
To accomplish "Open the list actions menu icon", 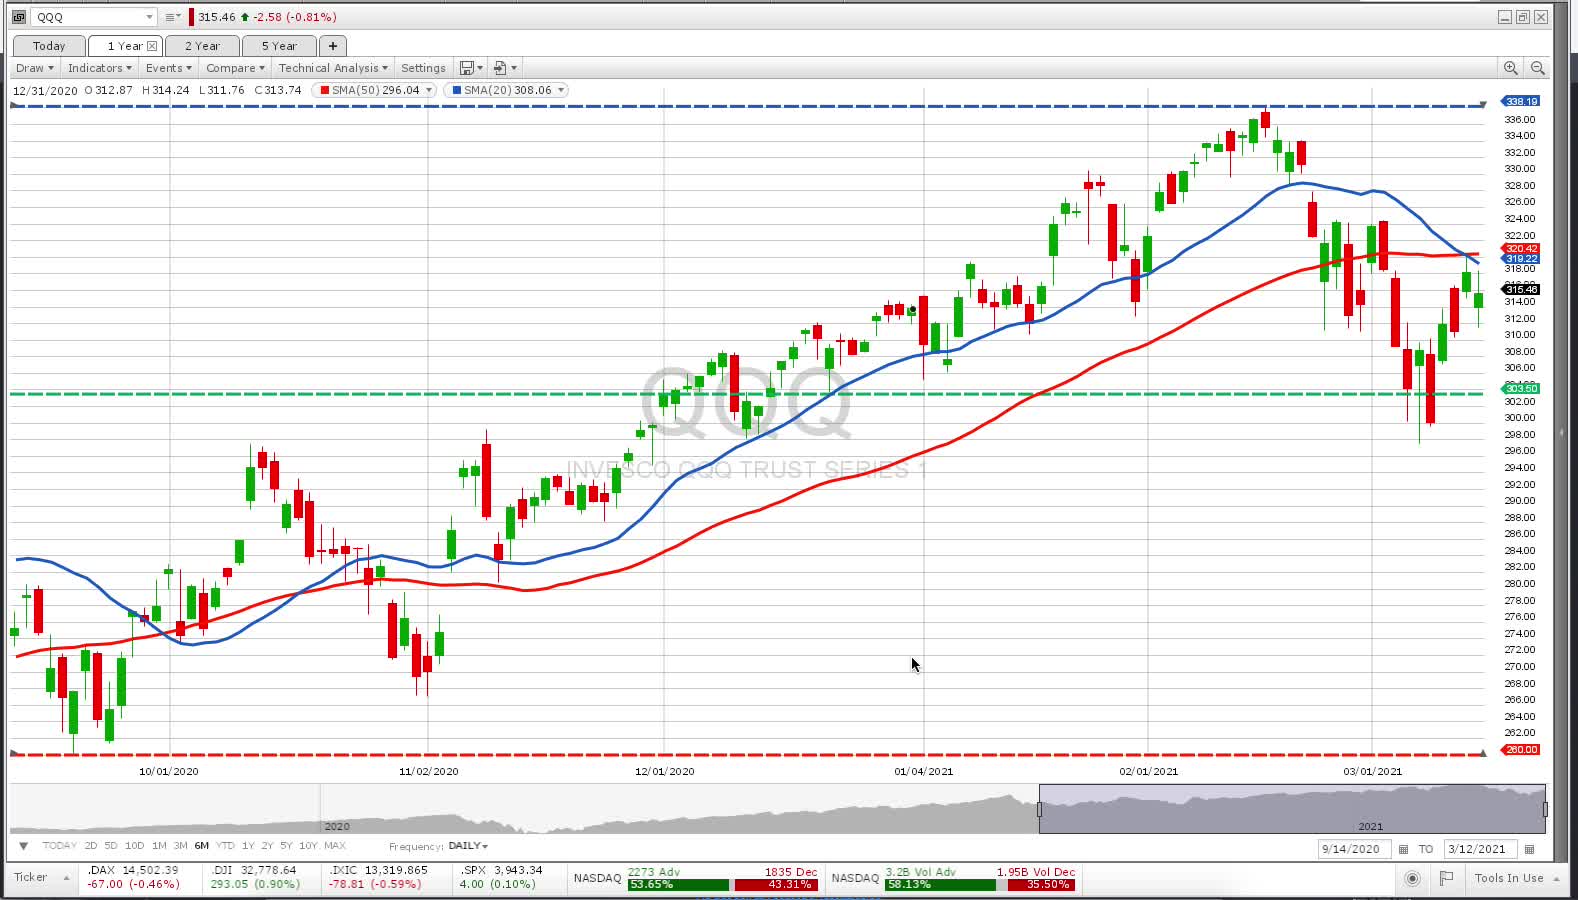I will 172,17.
